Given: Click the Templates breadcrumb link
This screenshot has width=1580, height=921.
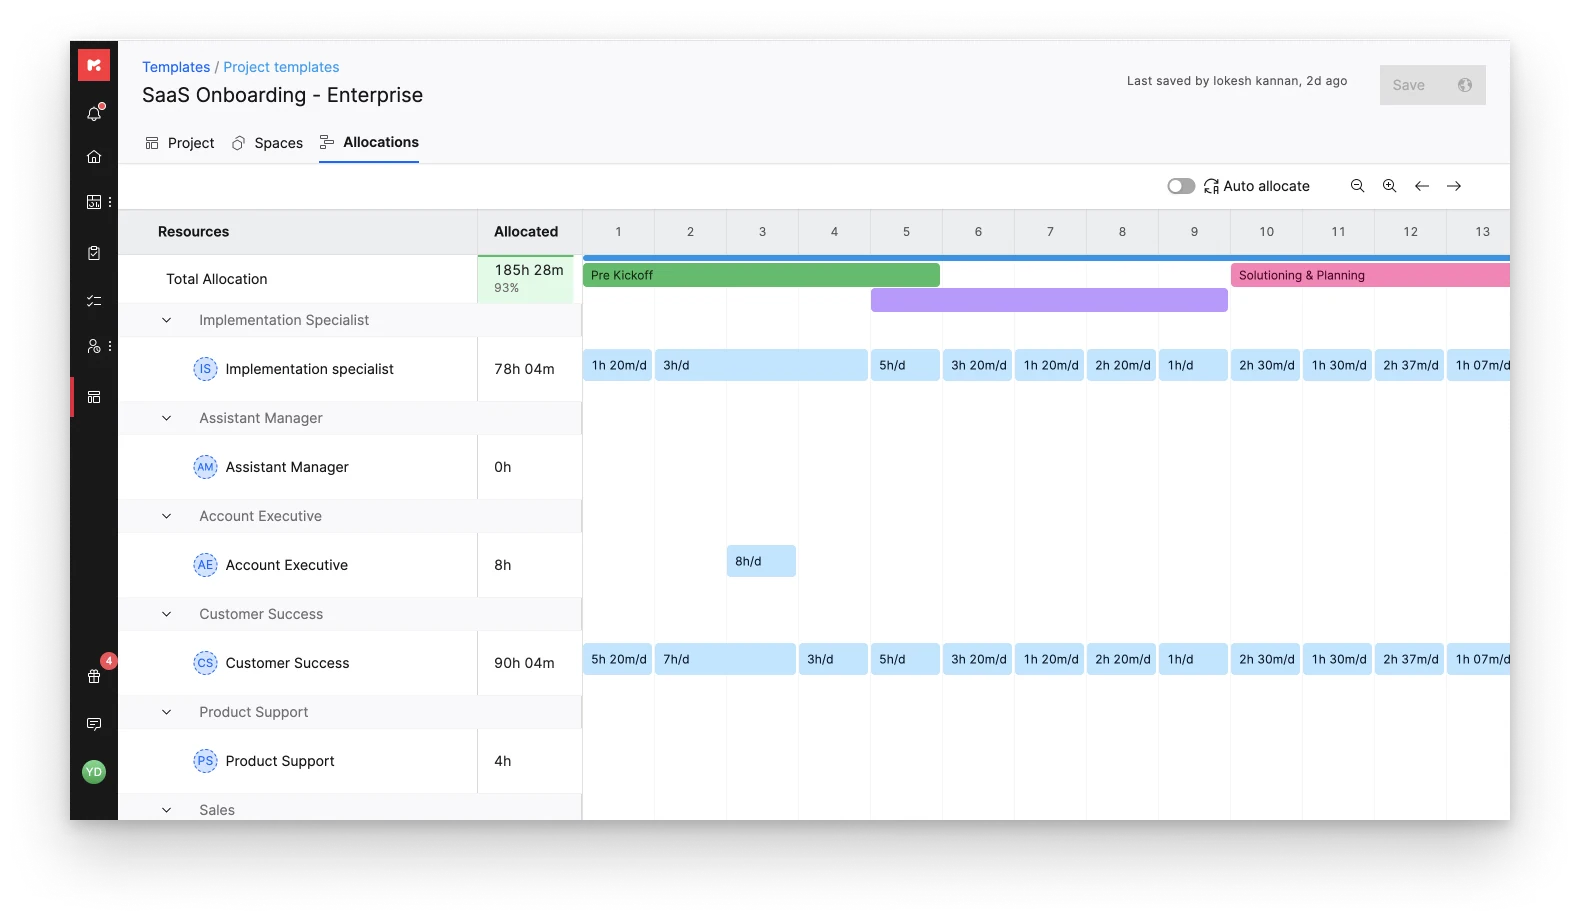Looking at the screenshot, I should pyautogui.click(x=176, y=67).
